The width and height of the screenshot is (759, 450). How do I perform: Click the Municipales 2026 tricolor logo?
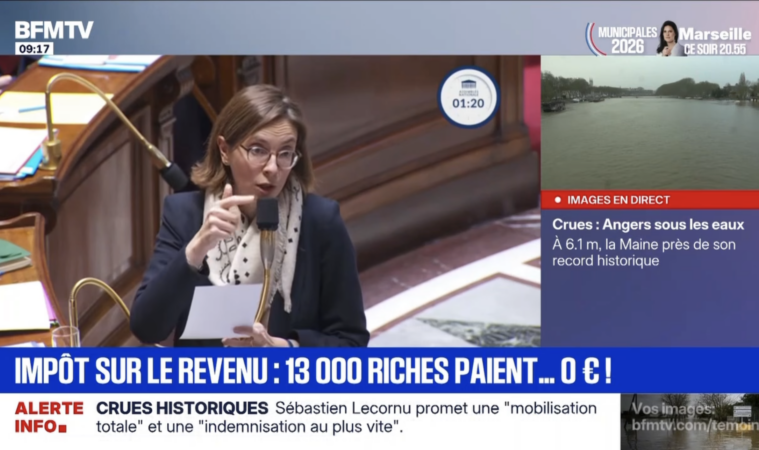click(x=622, y=38)
